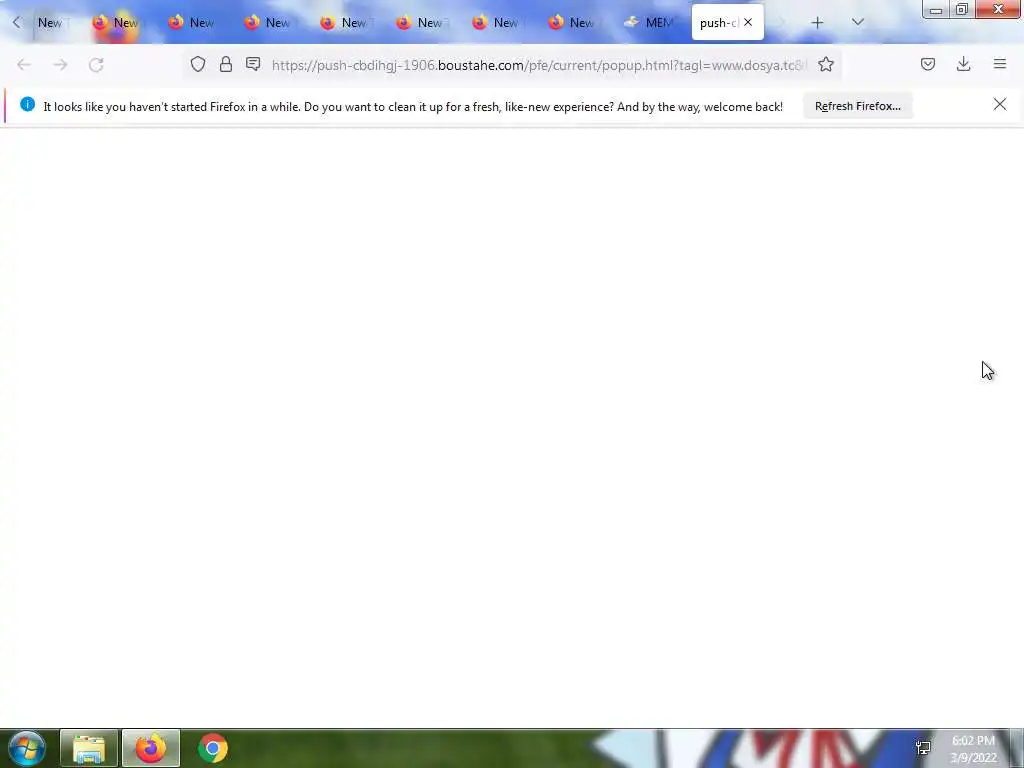This screenshot has width=1024, height=768.
Task: Bookmark this page with the star
Action: 826,64
